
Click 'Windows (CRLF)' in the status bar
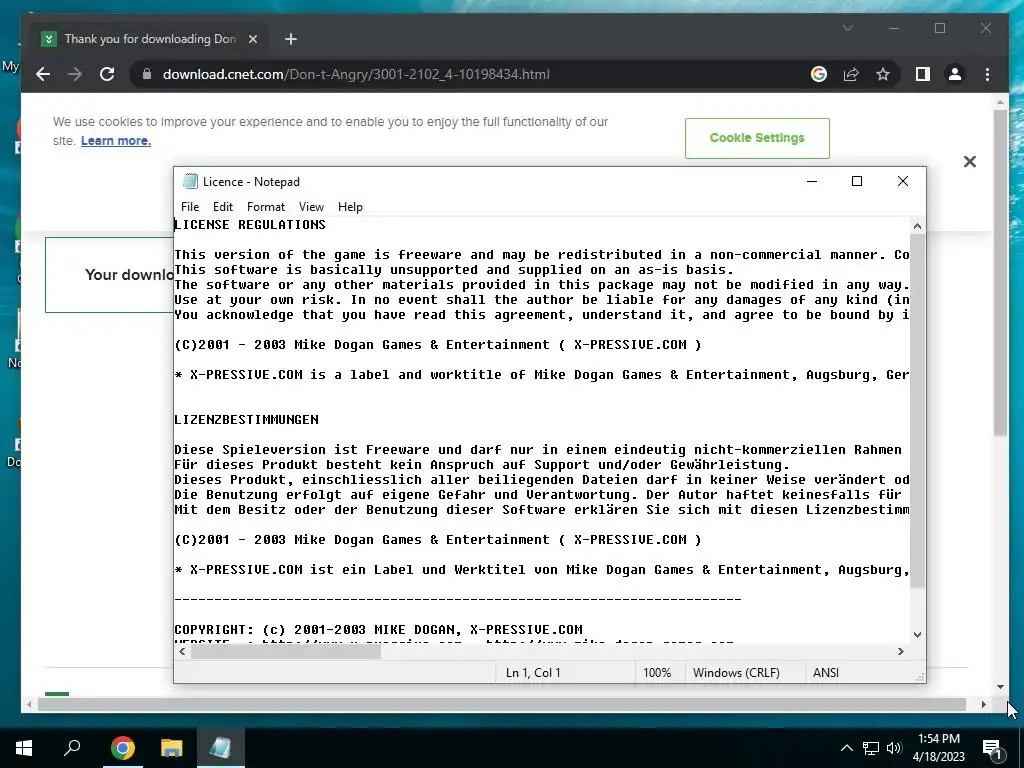tap(736, 673)
